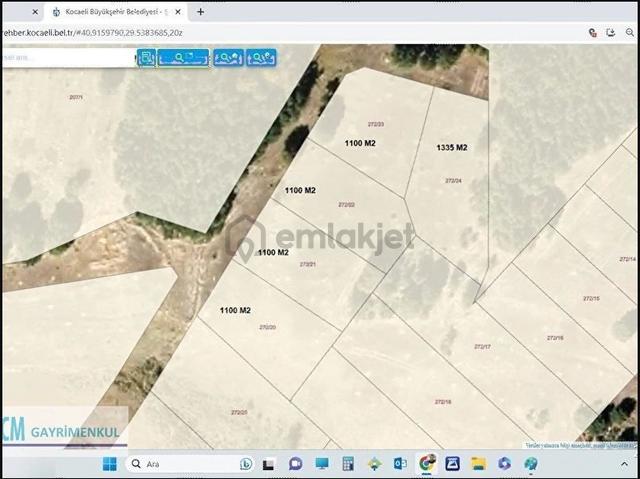Launch the chat video app from taskbar
Image resolution: width=640 pixels, height=479 pixels.
pyautogui.click(x=295, y=464)
